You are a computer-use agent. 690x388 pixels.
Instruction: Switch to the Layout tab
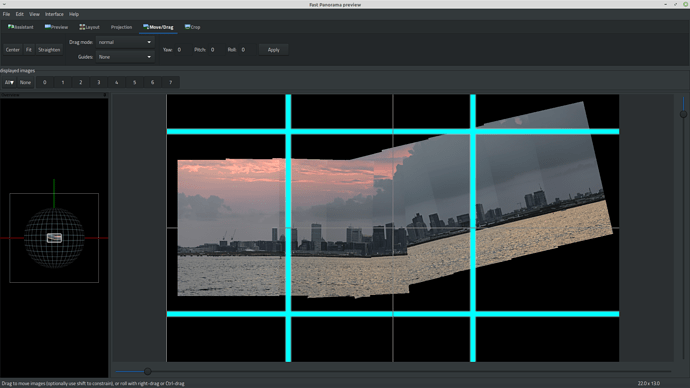point(89,27)
